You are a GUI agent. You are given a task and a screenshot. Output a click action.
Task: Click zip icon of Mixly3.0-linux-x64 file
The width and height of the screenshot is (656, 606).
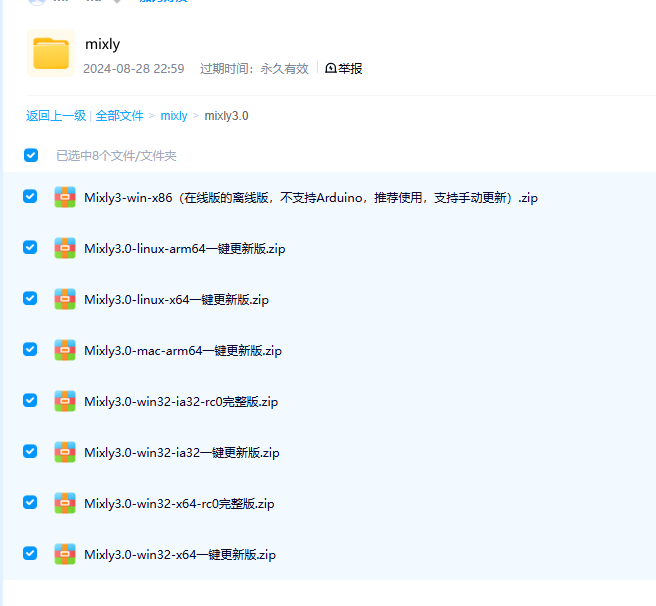65,299
